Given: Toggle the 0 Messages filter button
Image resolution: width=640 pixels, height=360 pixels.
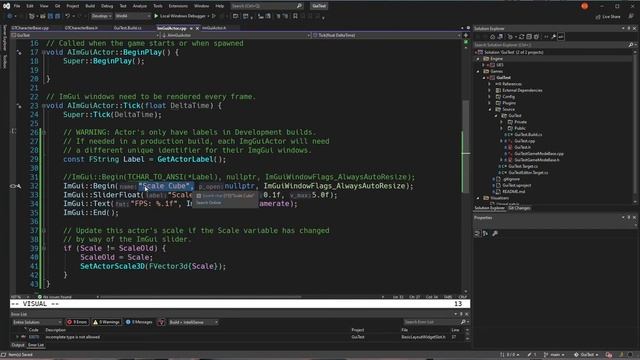Looking at the screenshot, I should pos(139,322).
